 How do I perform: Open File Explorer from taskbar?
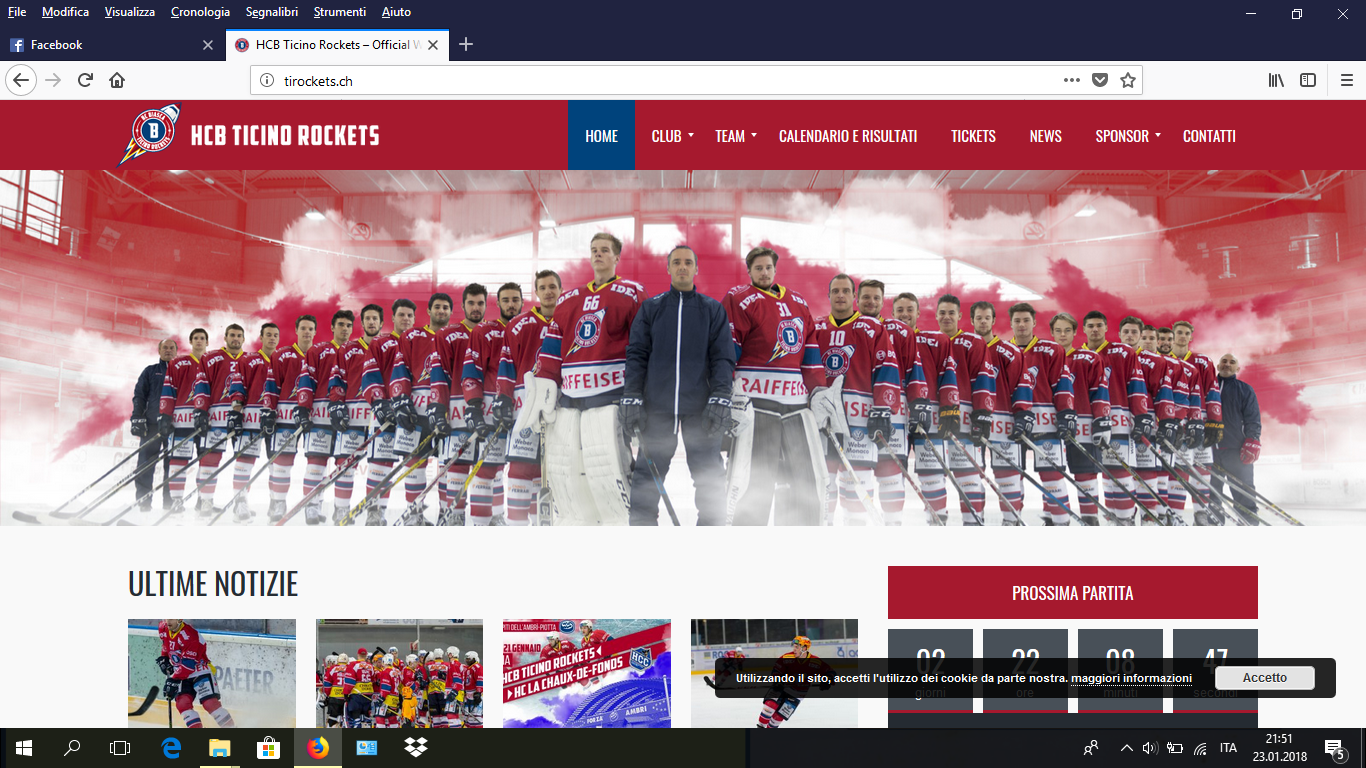220,747
